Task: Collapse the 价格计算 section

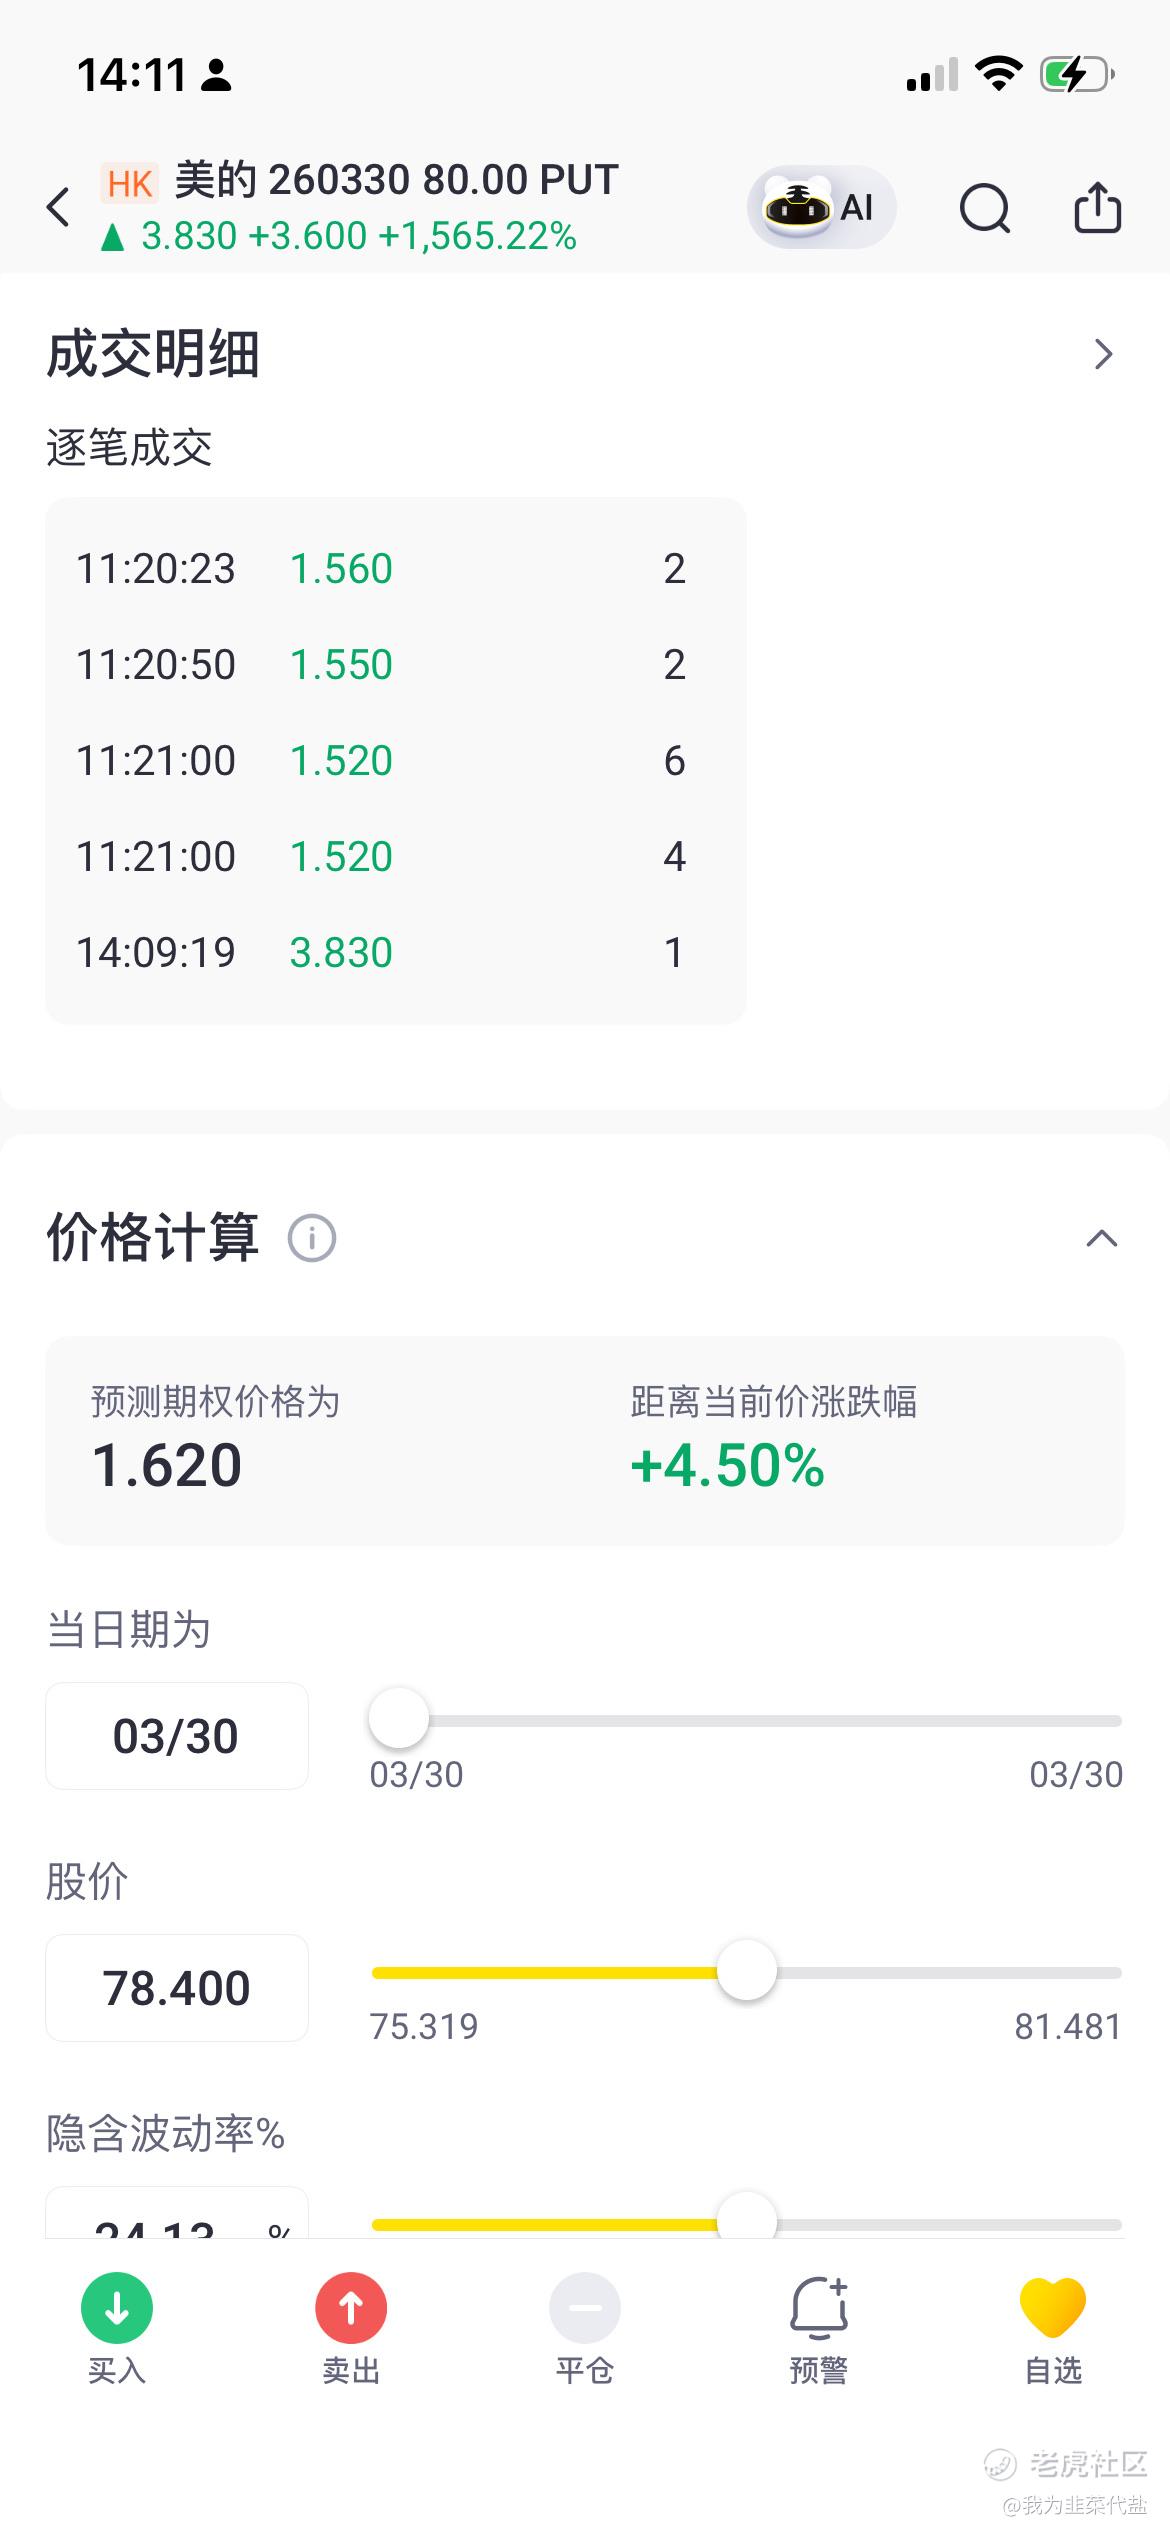Action: pyautogui.click(x=1101, y=1238)
